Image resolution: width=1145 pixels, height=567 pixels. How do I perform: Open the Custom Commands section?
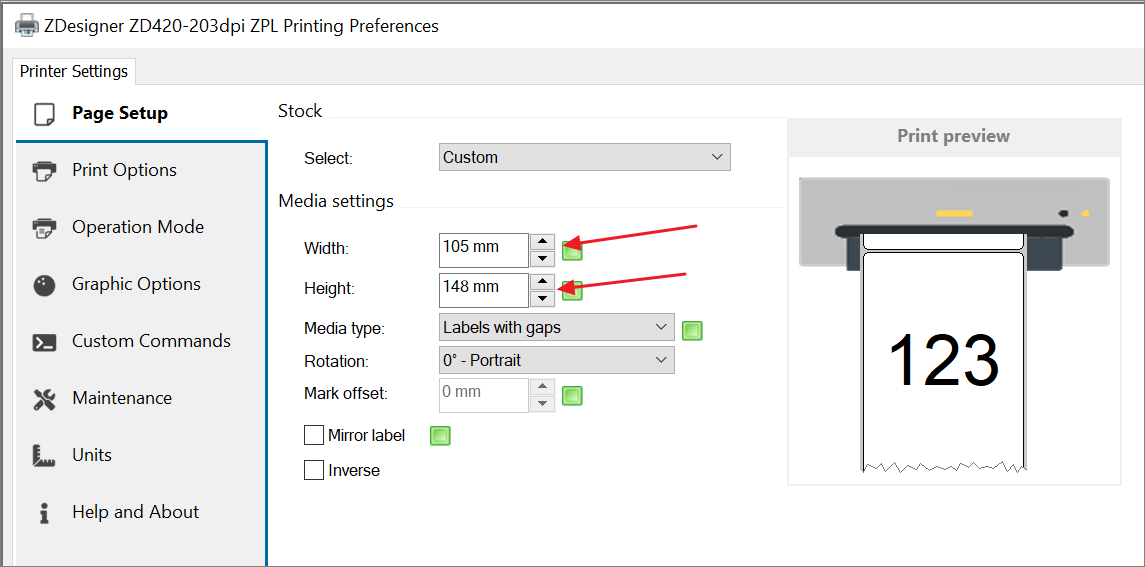[x=141, y=341]
